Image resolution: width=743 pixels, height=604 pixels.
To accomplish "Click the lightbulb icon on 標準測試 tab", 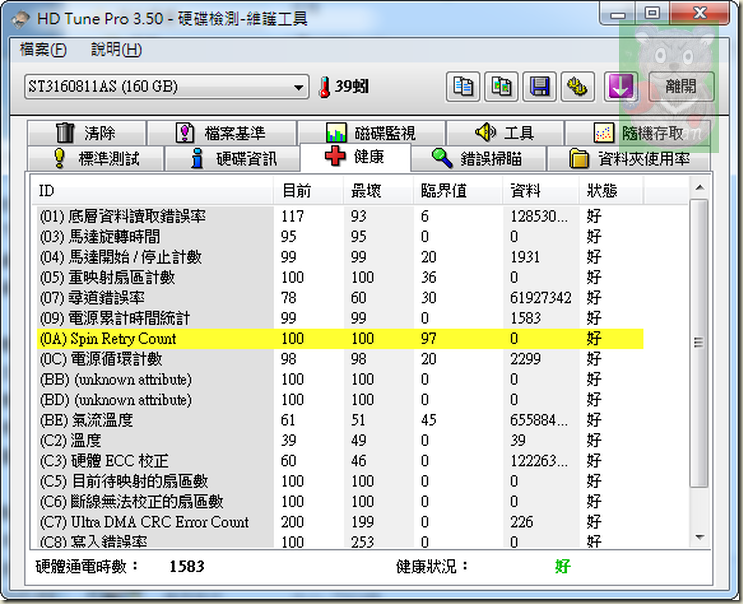I will [59, 158].
